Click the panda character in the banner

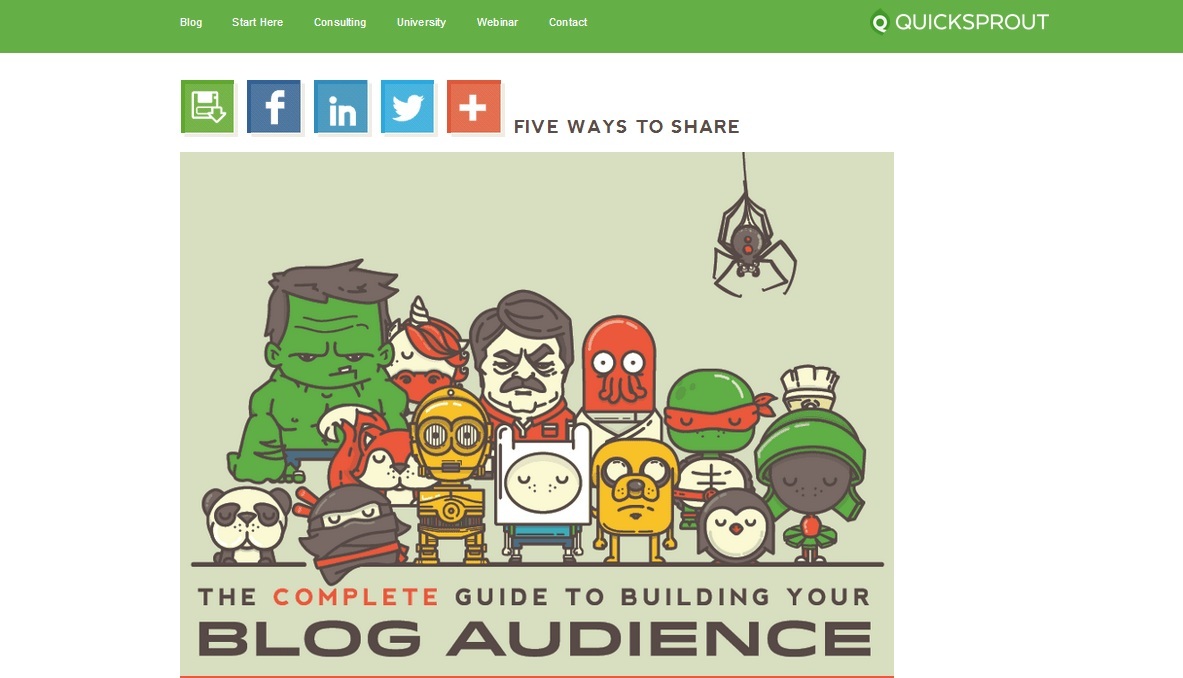pyautogui.click(x=247, y=525)
